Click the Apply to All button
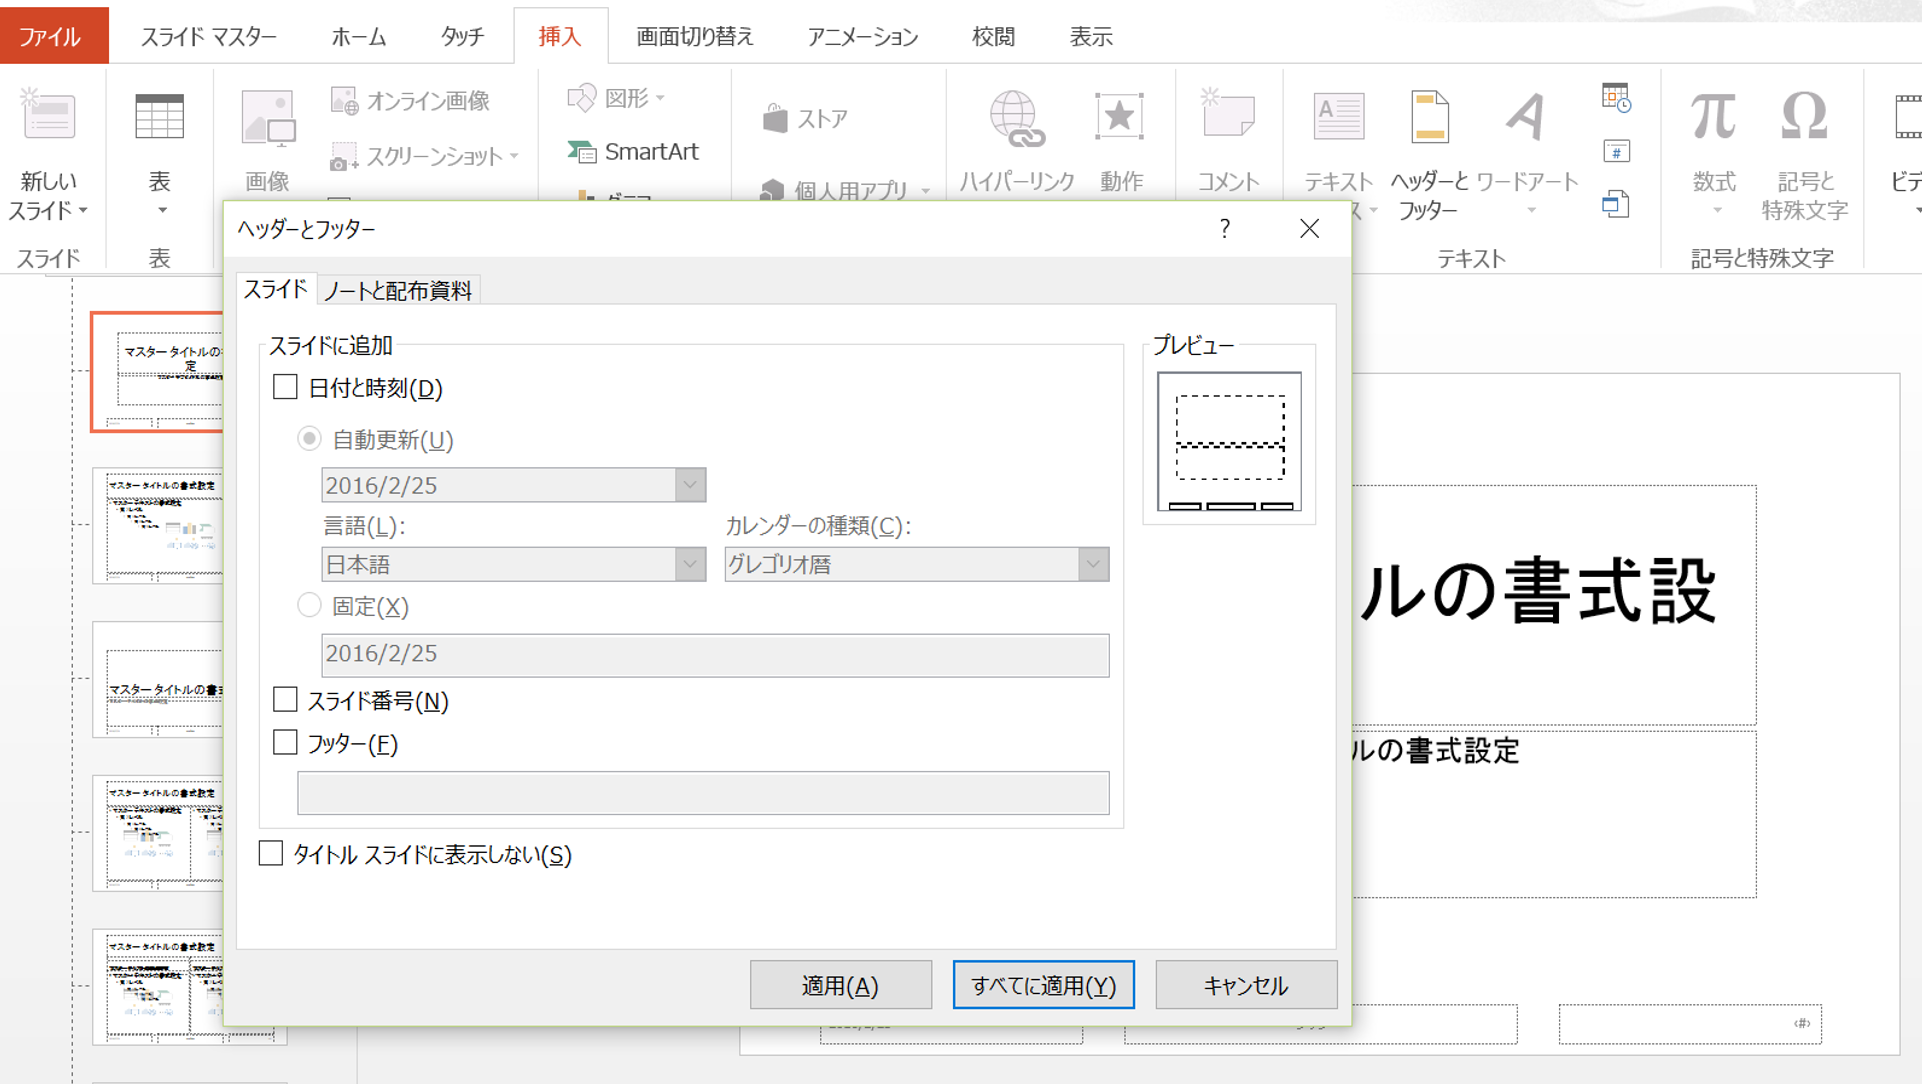 coord(1043,985)
